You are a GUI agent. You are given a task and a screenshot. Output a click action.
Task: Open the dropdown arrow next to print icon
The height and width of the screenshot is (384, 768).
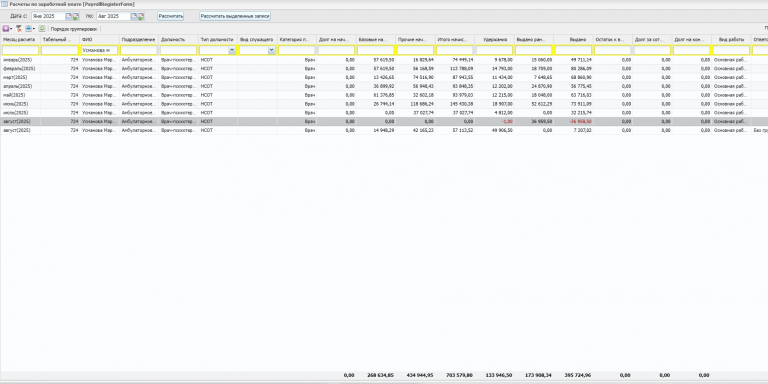click(34, 29)
